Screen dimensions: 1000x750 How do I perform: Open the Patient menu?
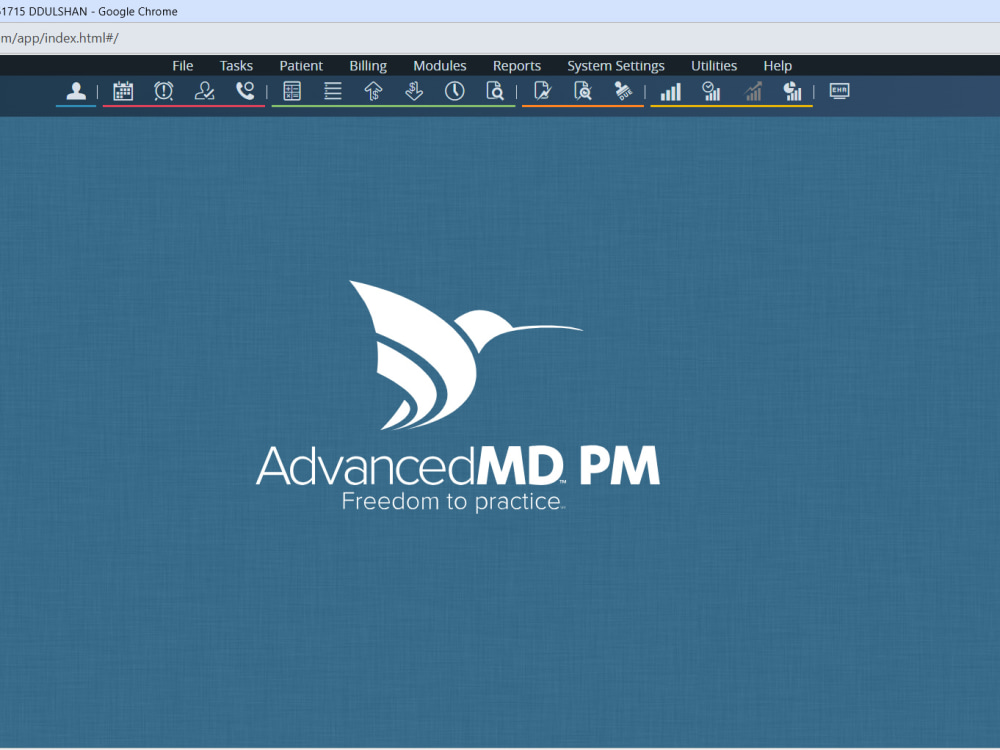point(301,66)
